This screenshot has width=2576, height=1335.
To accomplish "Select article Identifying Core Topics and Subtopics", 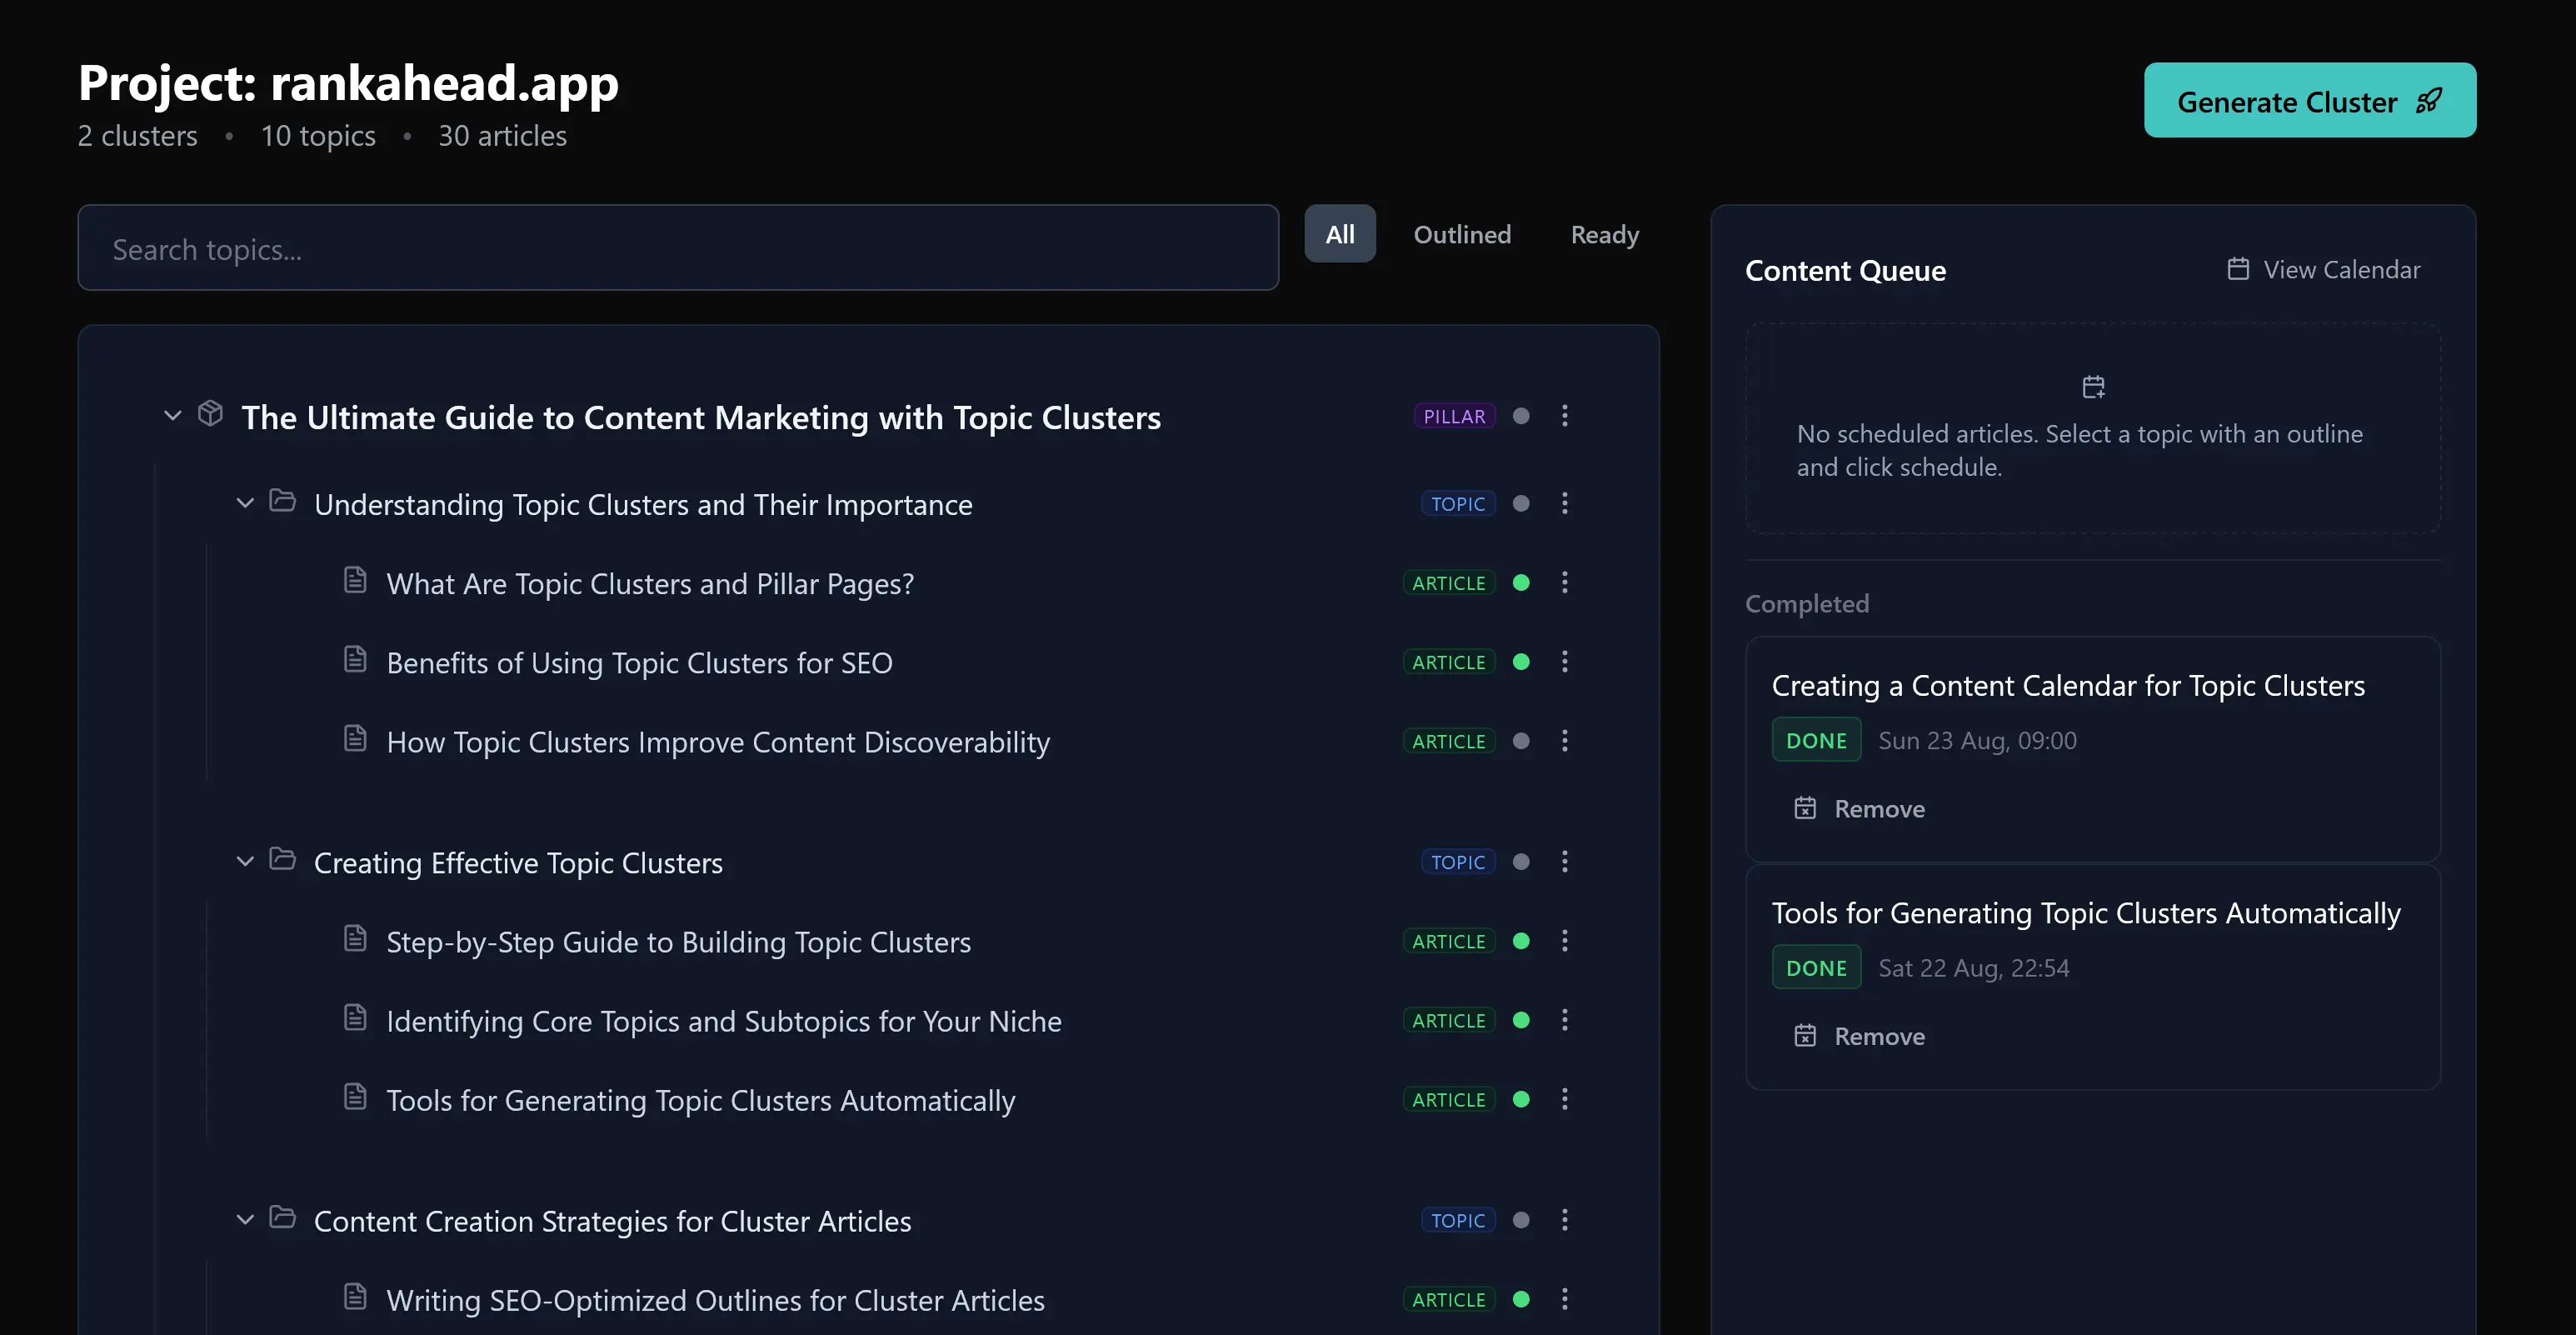I will [724, 1021].
